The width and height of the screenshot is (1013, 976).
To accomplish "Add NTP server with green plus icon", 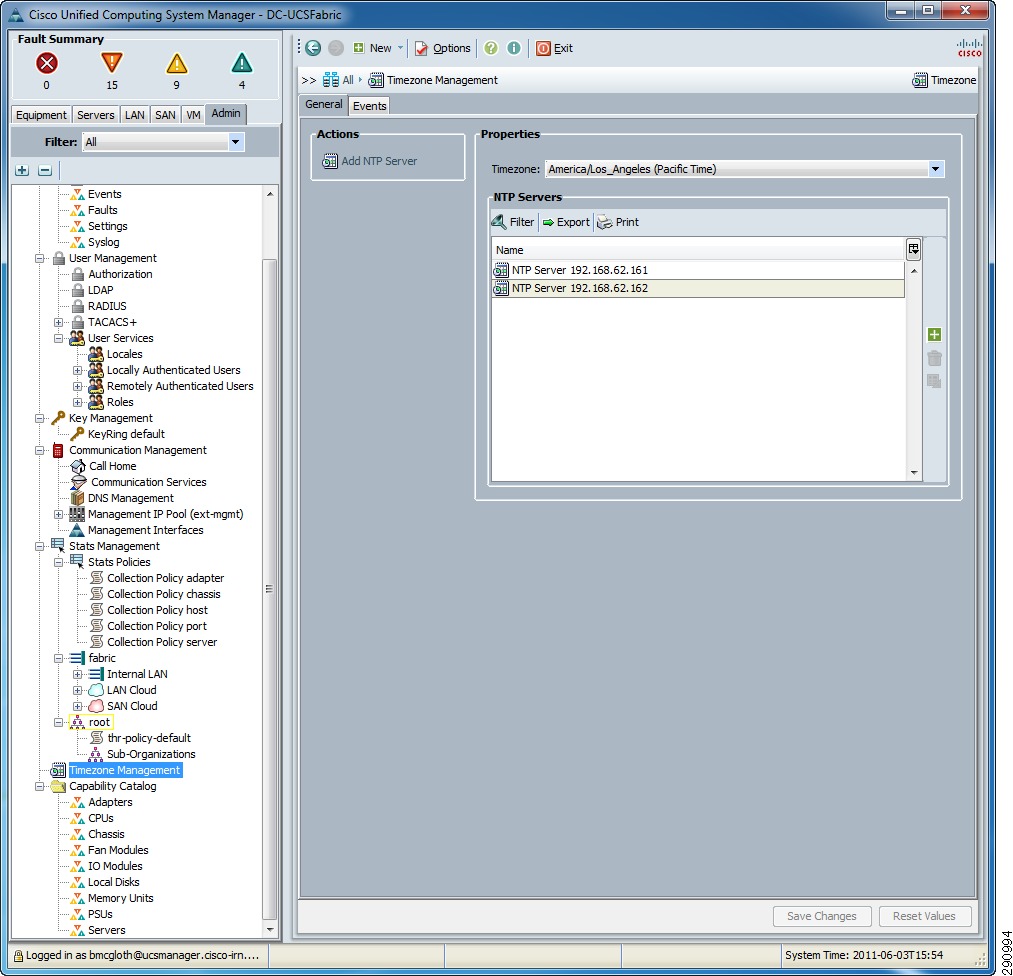I will point(934,335).
